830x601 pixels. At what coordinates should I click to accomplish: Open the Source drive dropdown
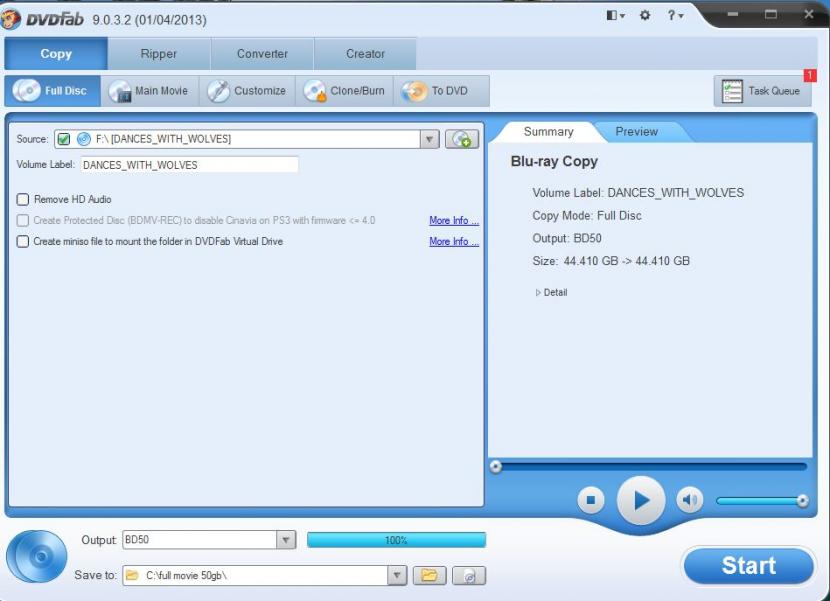pos(429,139)
